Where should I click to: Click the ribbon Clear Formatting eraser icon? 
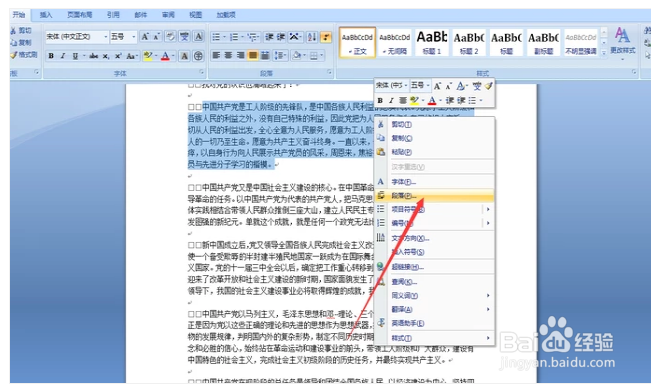tap(170, 37)
